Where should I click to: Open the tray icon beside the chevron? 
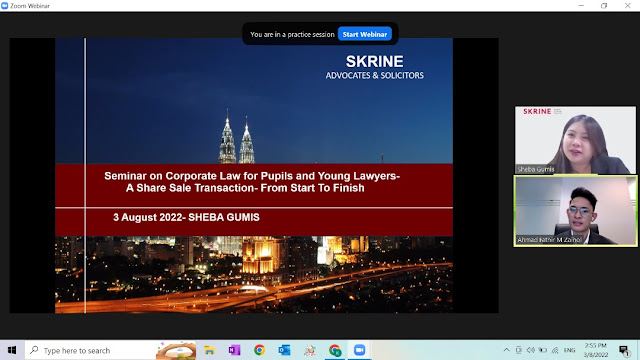pyautogui.click(x=518, y=350)
